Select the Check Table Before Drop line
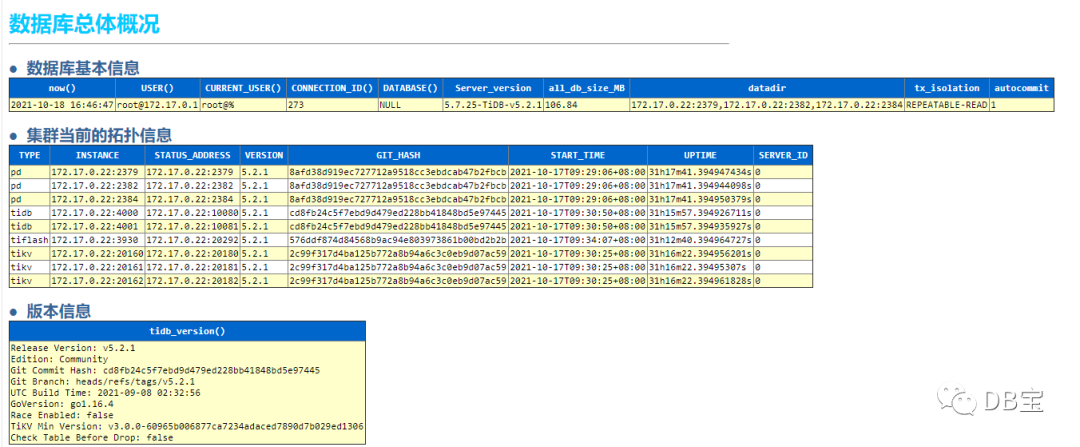 (92, 437)
